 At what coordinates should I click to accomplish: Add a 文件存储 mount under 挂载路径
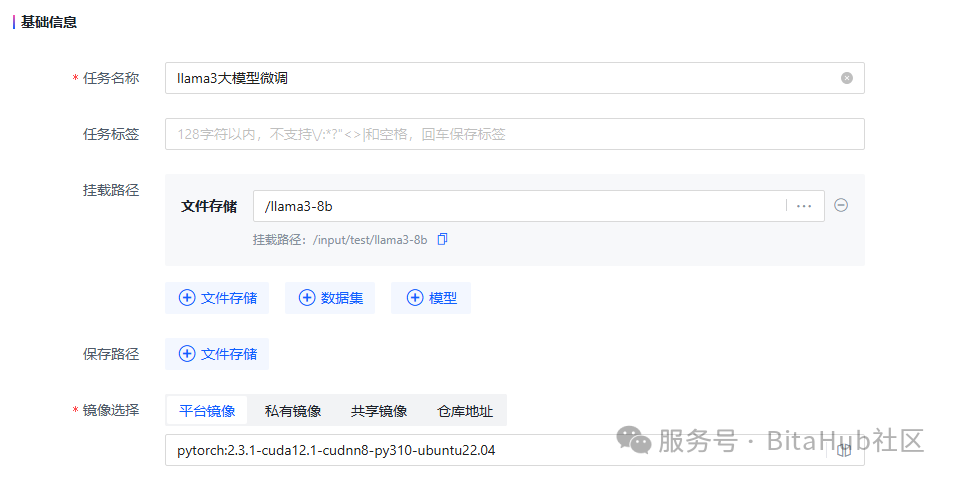point(217,298)
